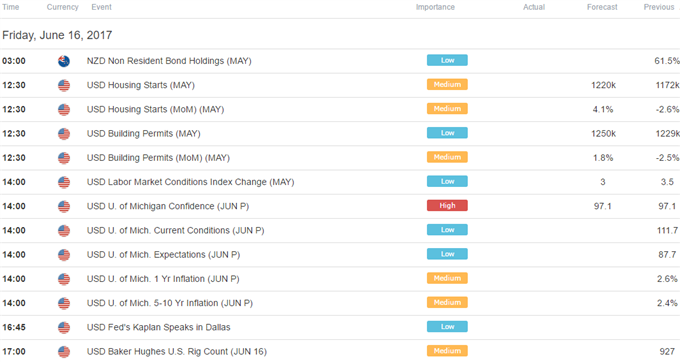Sort by the Forecast column header
Viewport: 680px width, 362px height.
click(602, 7)
